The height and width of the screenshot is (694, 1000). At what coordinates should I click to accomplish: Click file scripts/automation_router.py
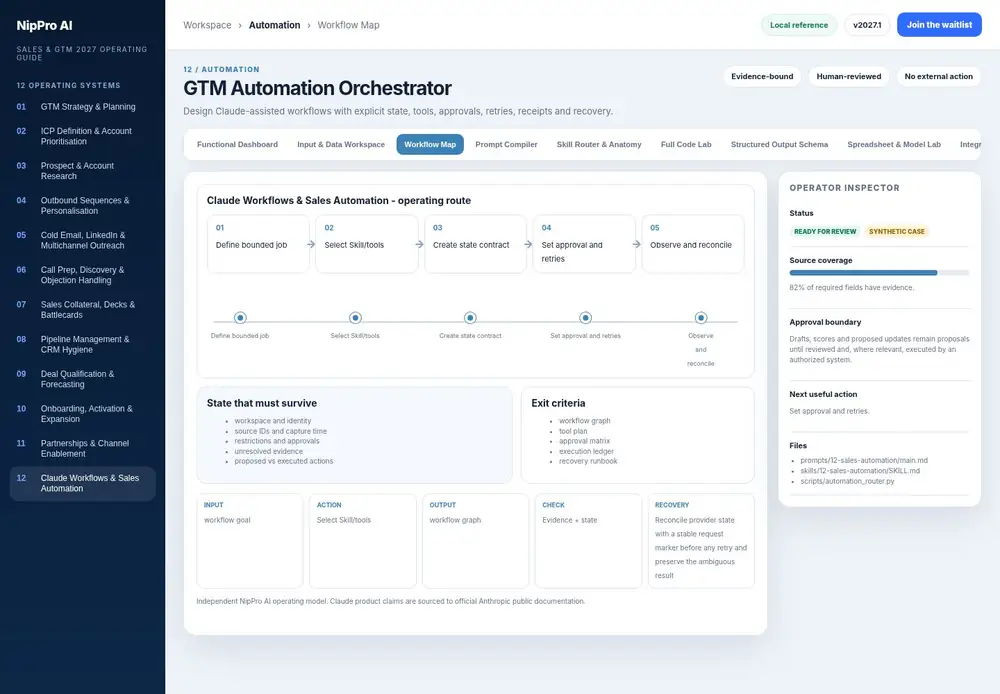click(x=847, y=481)
